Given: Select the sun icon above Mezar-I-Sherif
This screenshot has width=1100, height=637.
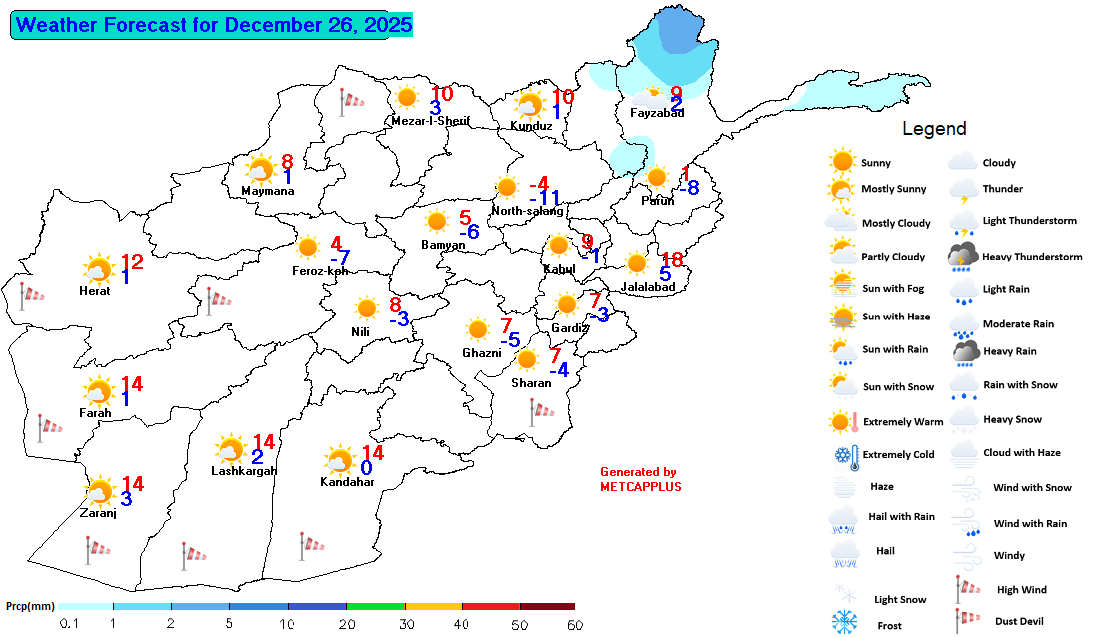Looking at the screenshot, I should click(x=406, y=97).
